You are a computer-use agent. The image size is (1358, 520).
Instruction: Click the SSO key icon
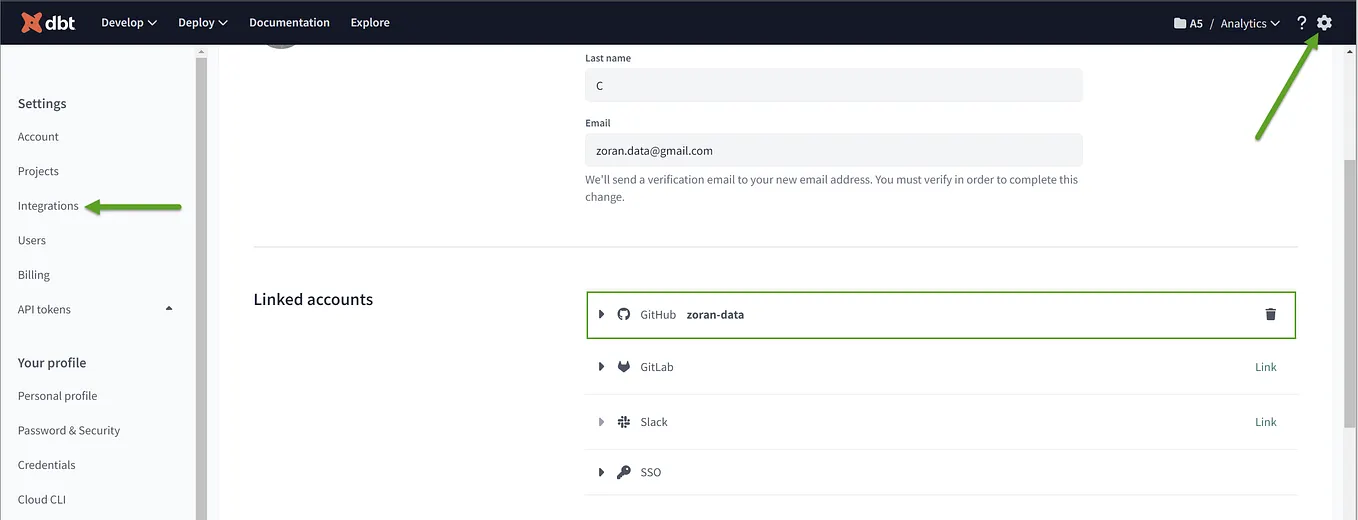[x=624, y=472]
